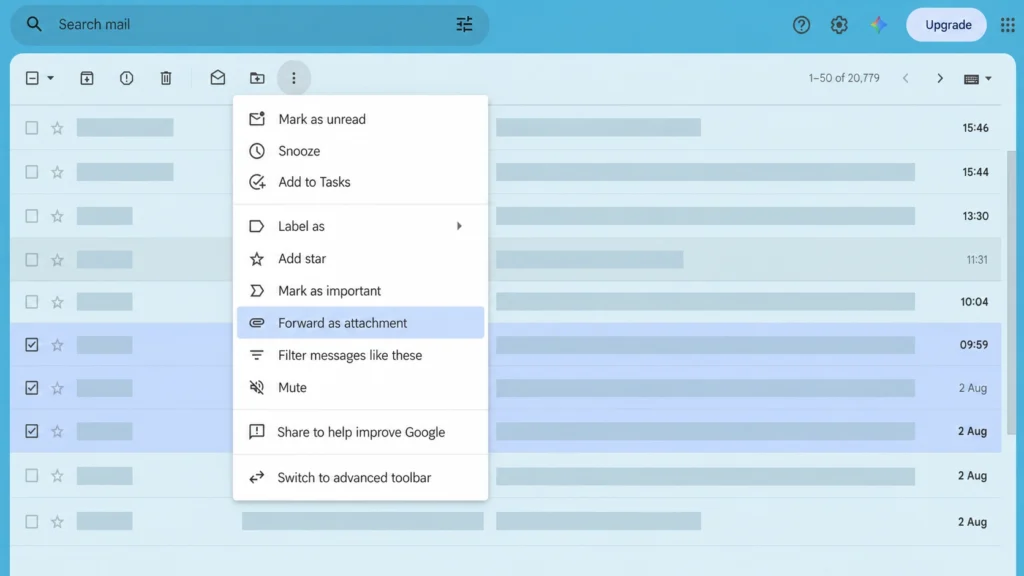The height and width of the screenshot is (576, 1024).
Task: Open the email received at 10:04
Action: 505,302
